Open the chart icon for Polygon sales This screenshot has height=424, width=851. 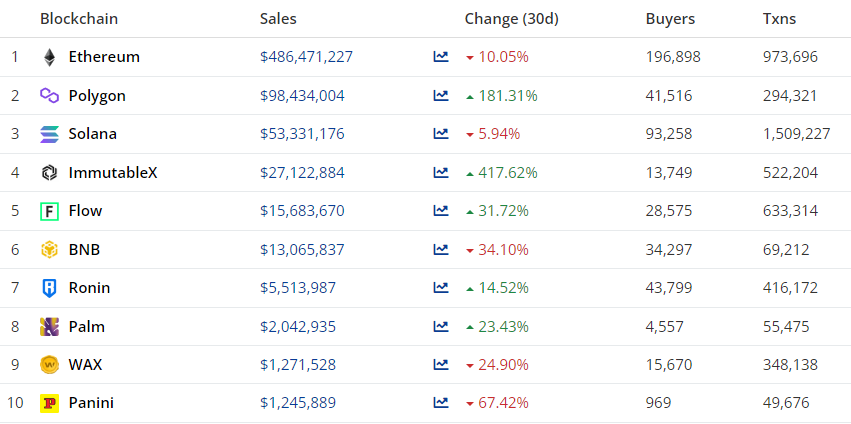click(x=441, y=96)
